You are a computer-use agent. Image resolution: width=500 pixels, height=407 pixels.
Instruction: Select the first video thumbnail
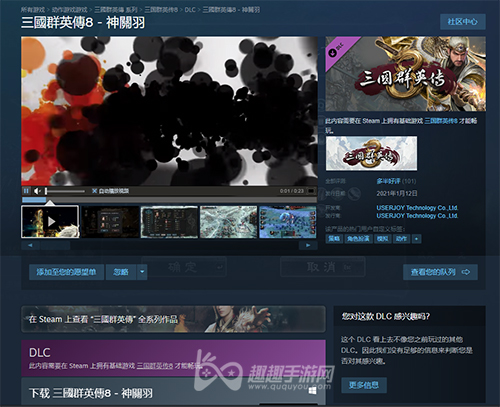(50, 222)
